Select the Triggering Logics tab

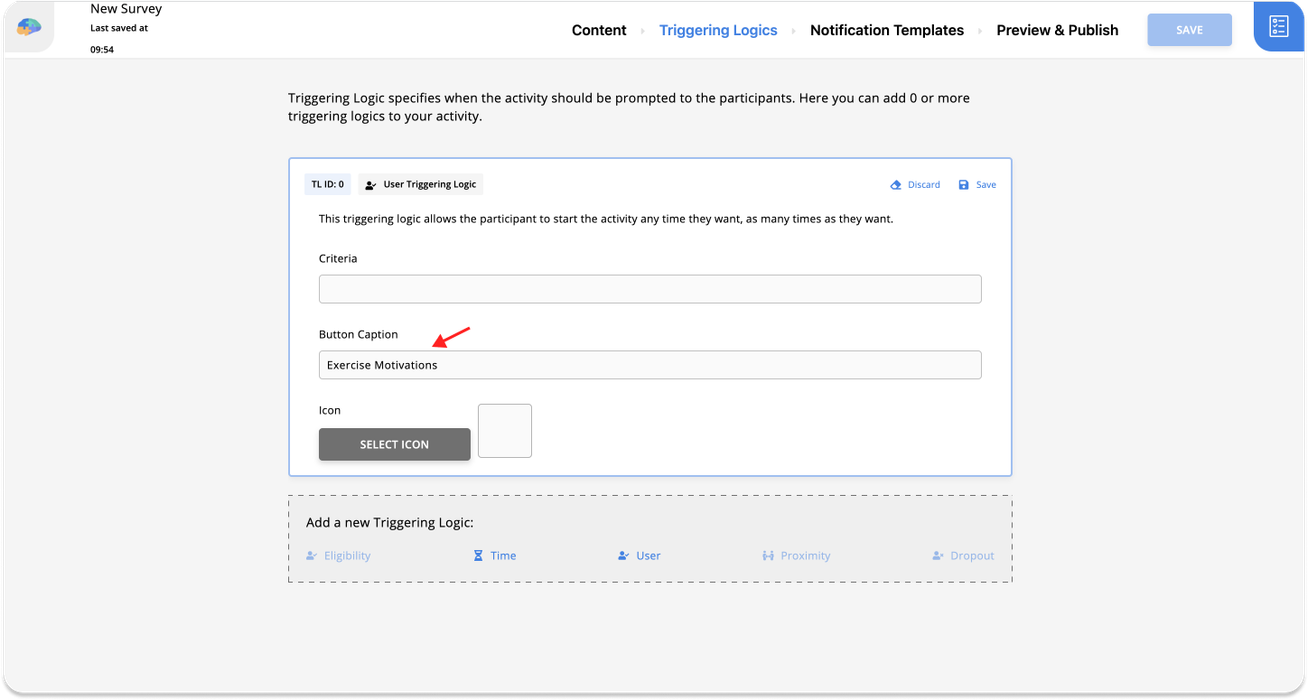coord(718,30)
